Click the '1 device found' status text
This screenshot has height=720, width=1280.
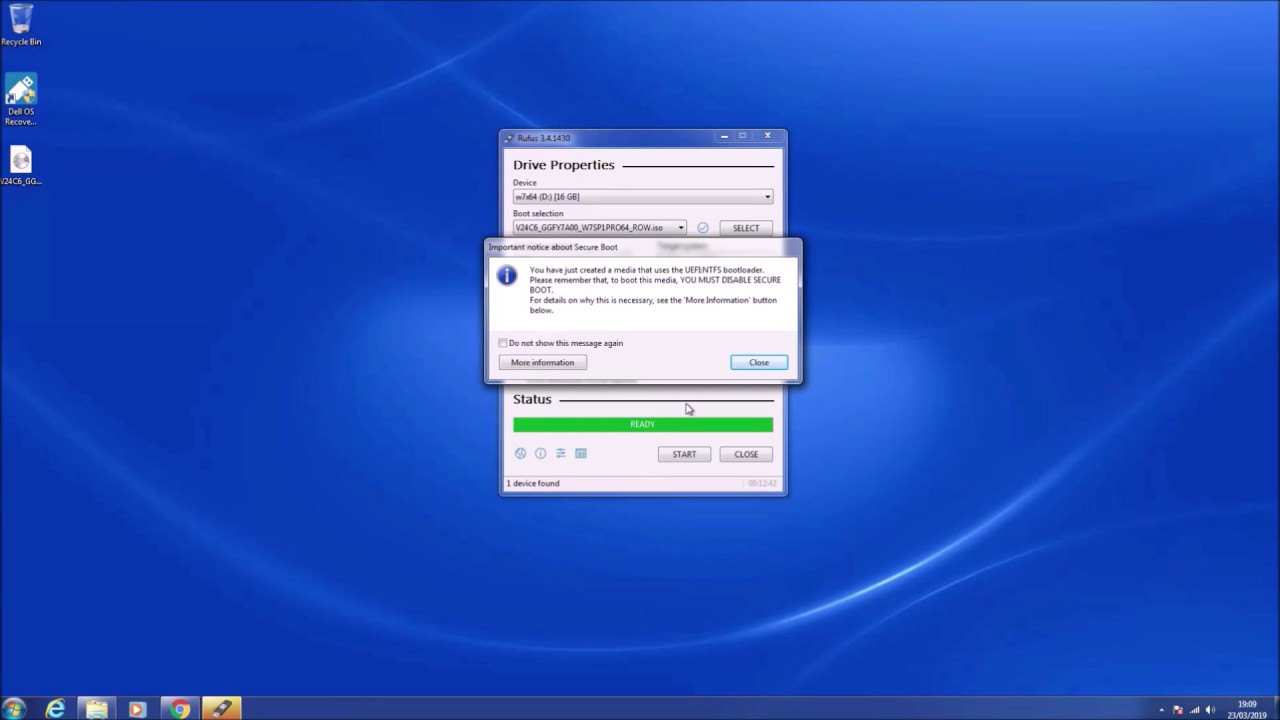tap(533, 483)
